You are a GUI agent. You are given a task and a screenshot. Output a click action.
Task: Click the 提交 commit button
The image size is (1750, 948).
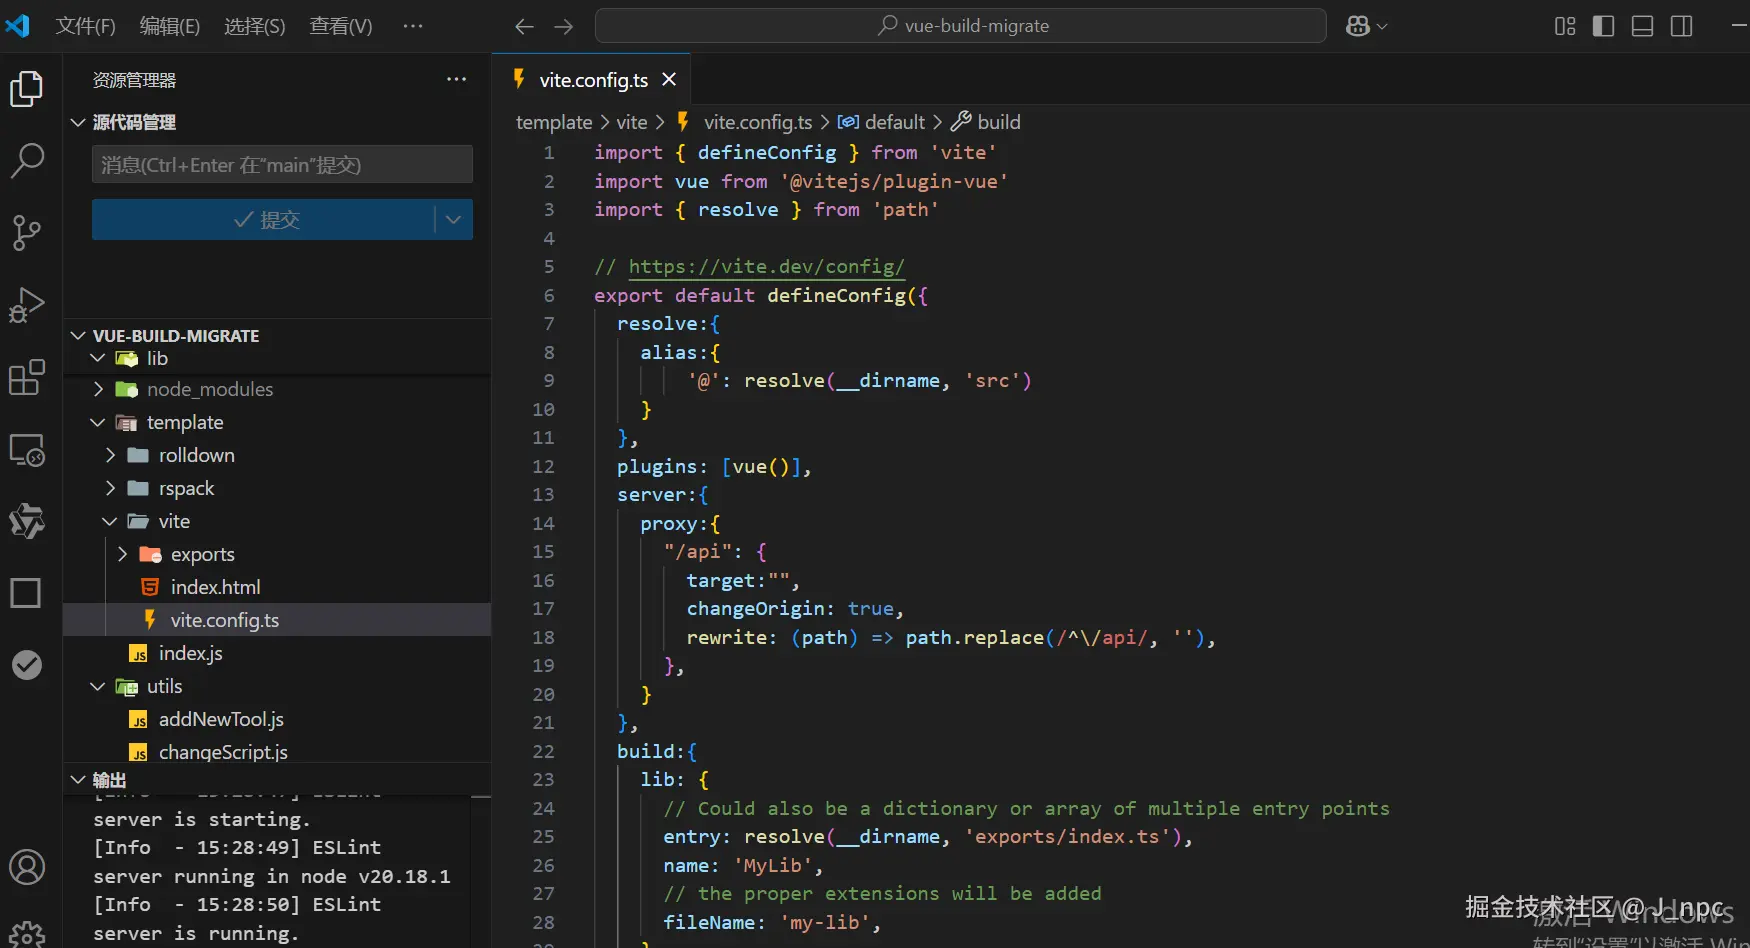[x=264, y=220]
